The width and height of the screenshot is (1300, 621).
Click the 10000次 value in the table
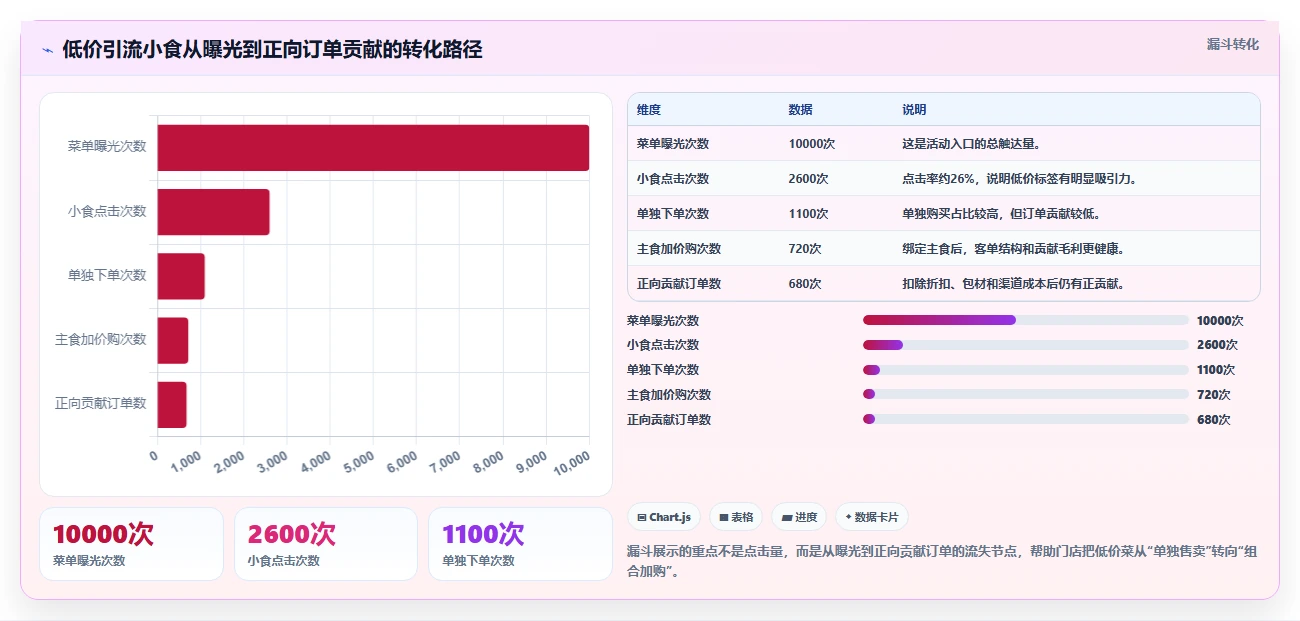coord(812,144)
